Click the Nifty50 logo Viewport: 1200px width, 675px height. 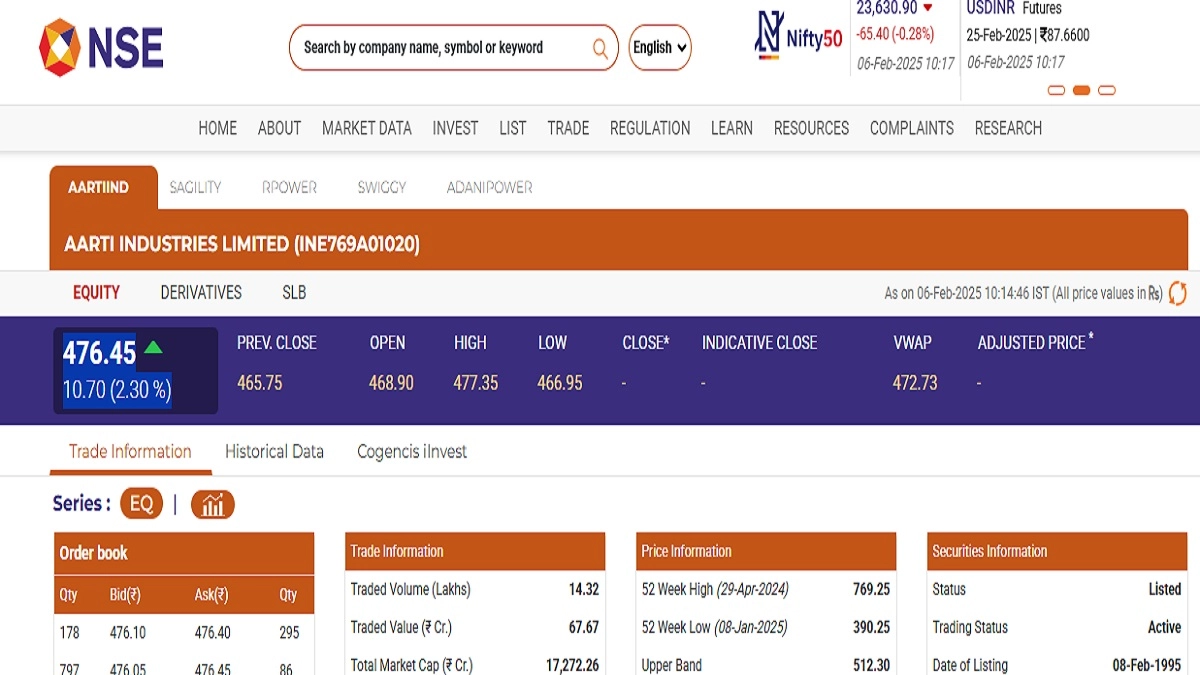pos(798,37)
